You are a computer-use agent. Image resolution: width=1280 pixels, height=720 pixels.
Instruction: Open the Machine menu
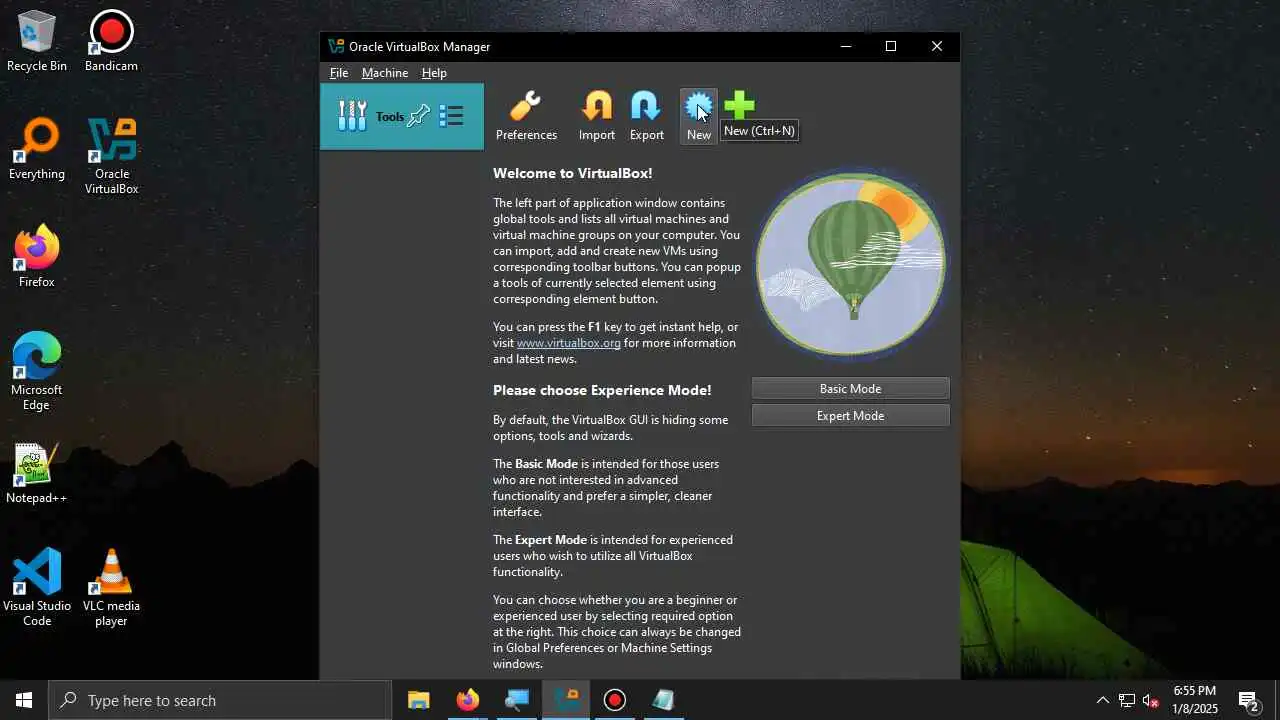[385, 73]
